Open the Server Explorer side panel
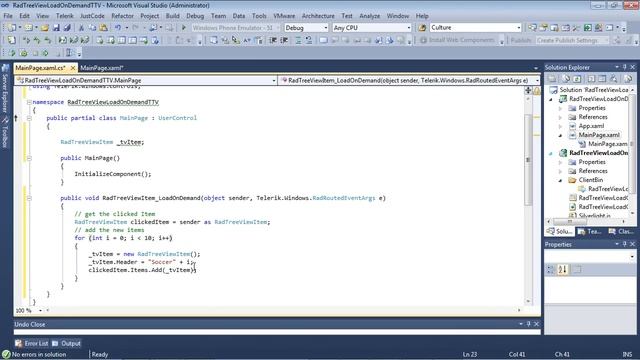The height and width of the screenshot is (360, 640). pos(5,88)
